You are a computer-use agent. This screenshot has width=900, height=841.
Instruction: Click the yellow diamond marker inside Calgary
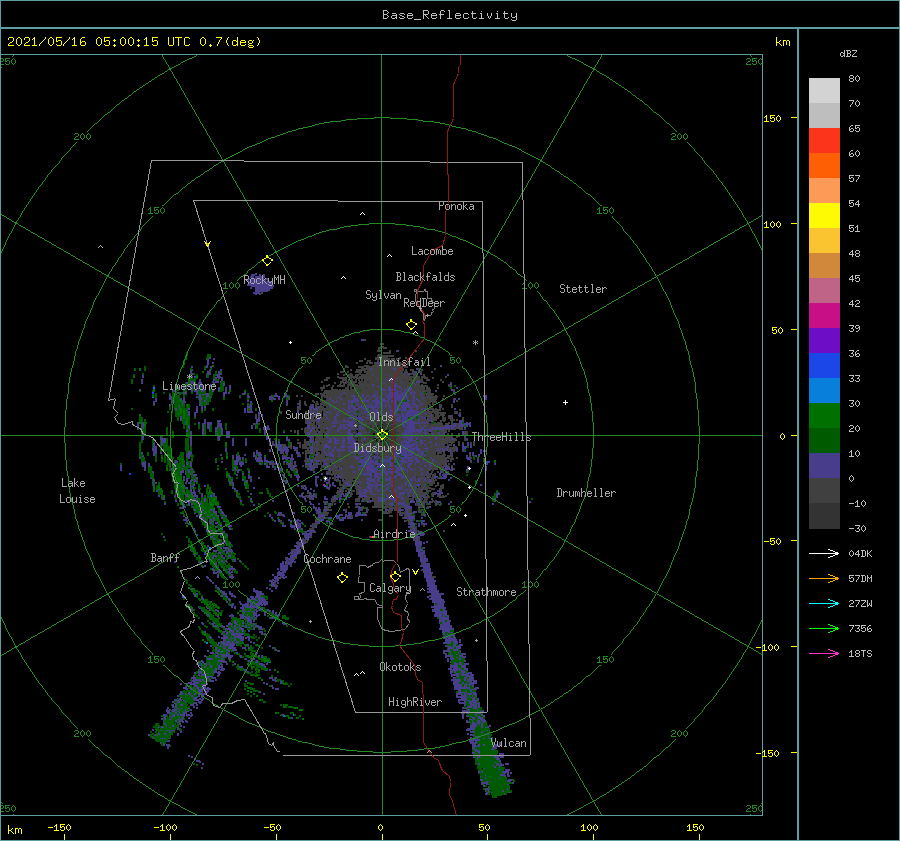pos(395,576)
